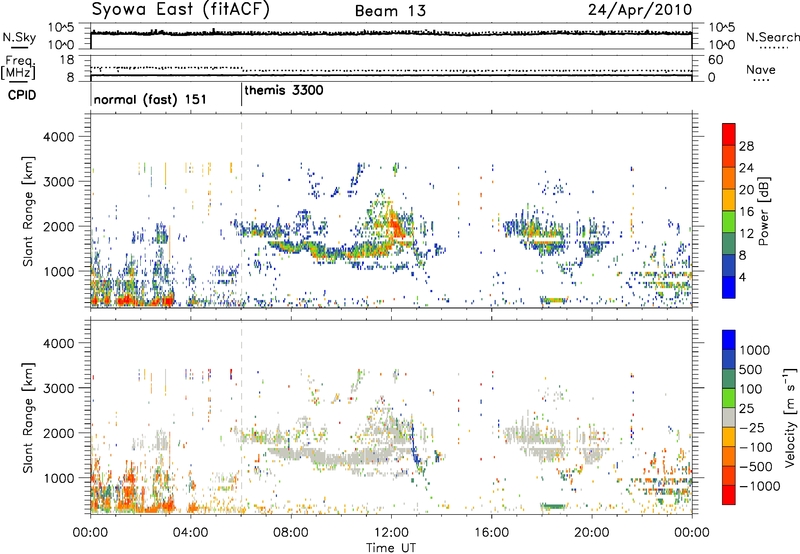Click the dark green 8–12 dB Power segment
Image resolution: width=800 pixels, height=554 pixels.
729,243
